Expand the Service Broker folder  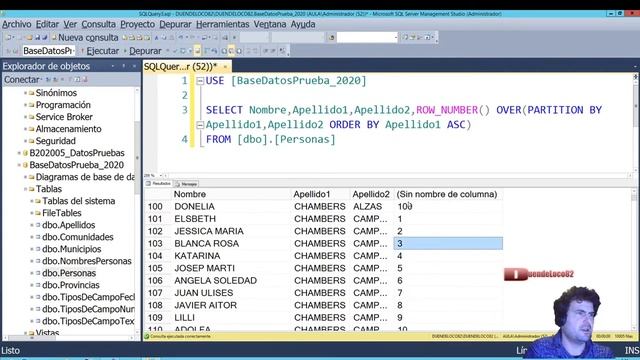coord(25,117)
